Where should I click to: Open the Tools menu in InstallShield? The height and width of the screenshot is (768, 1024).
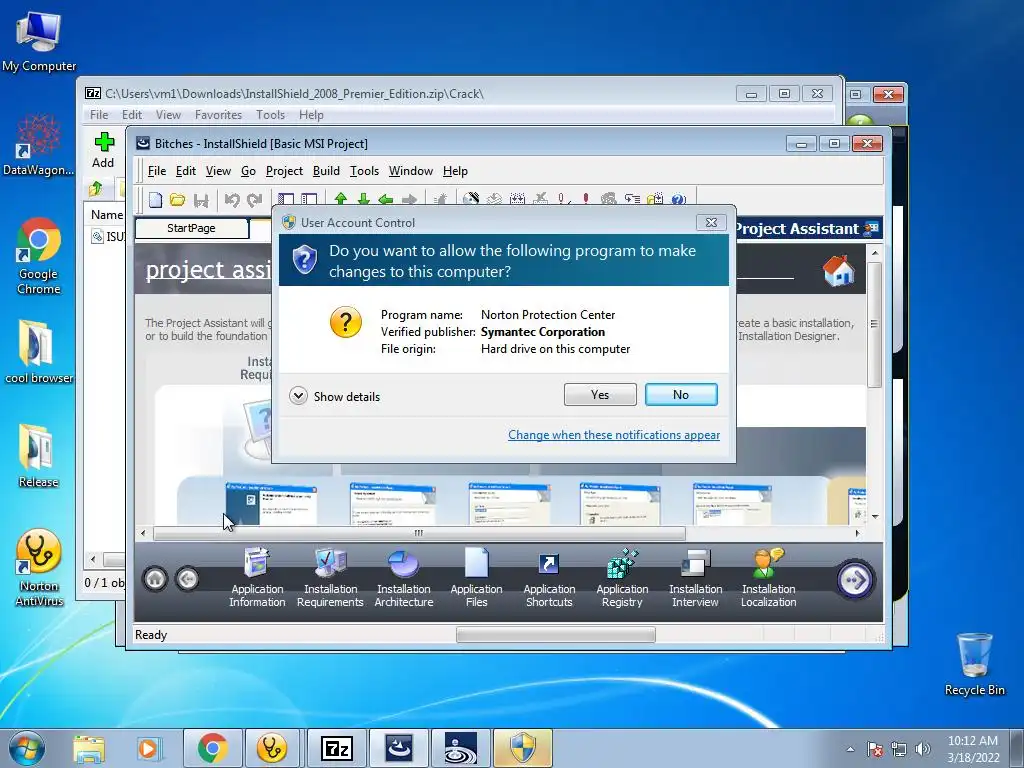tap(364, 171)
